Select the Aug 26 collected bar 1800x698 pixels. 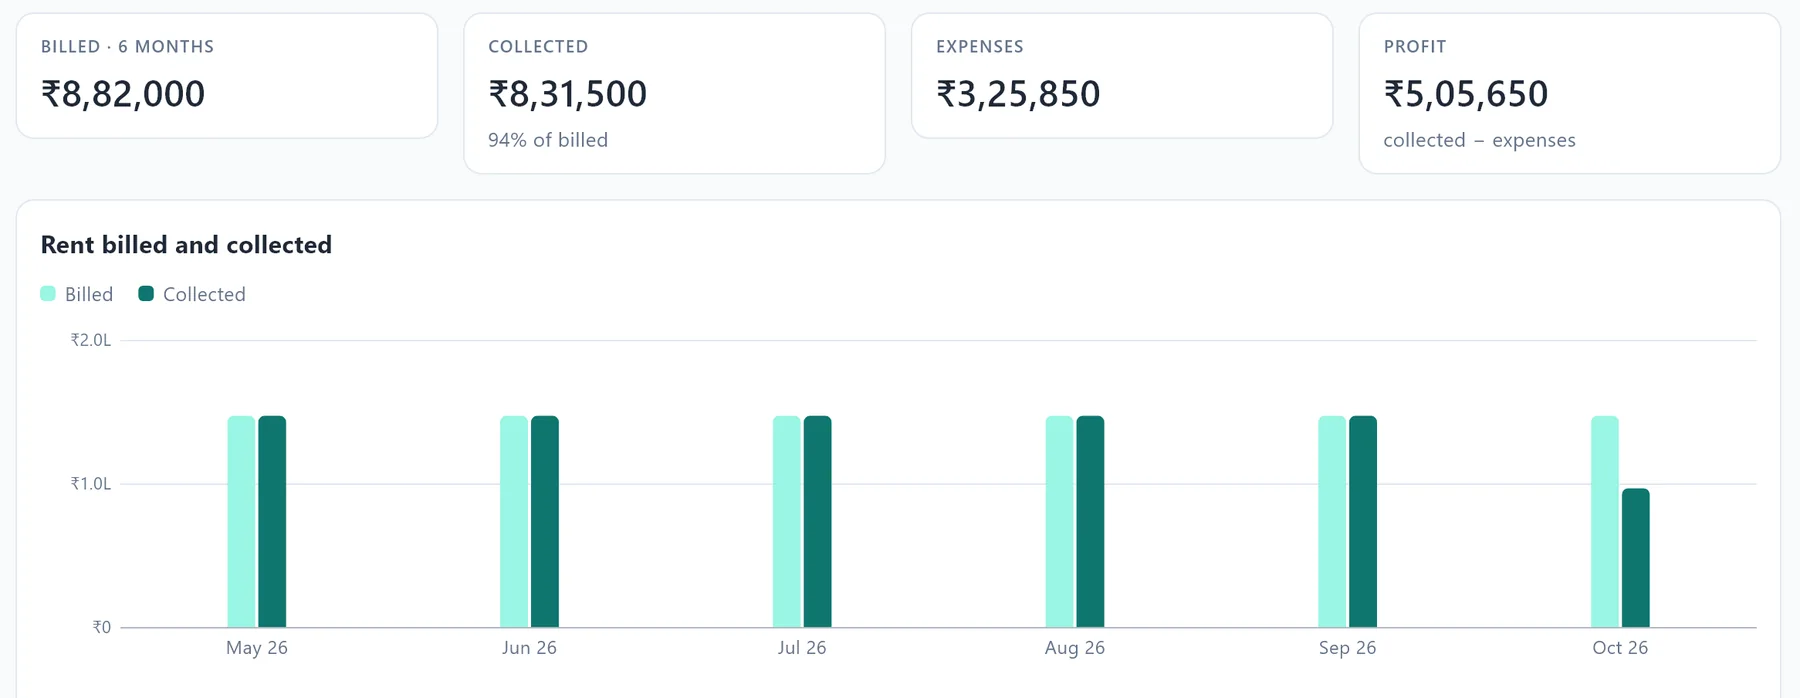click(1091, 522)
